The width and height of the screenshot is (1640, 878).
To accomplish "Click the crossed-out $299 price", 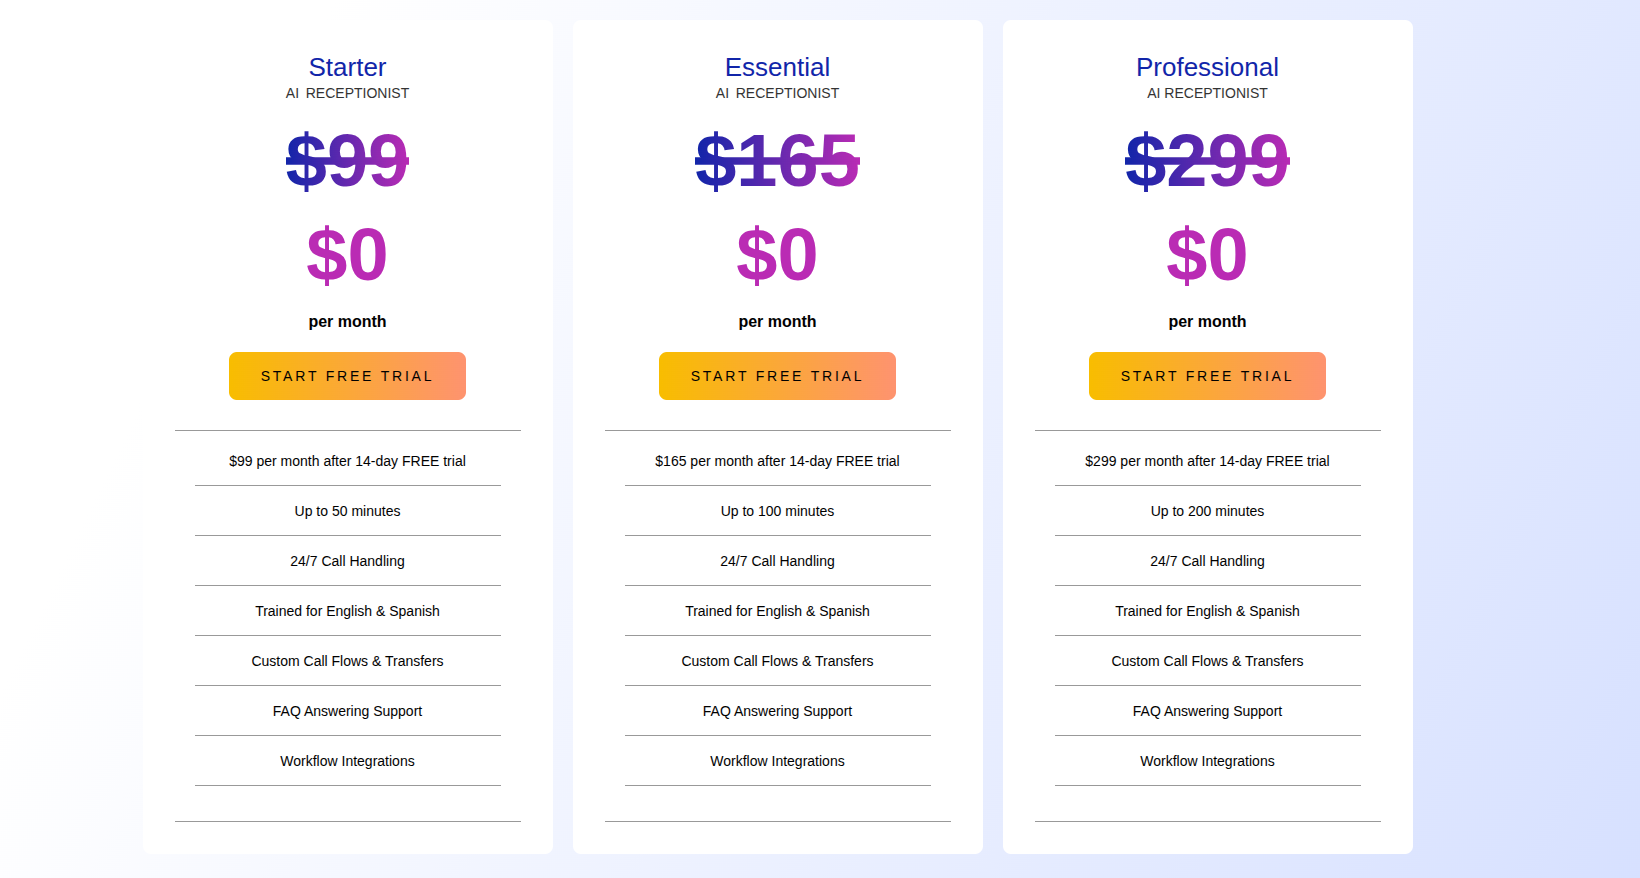I will click(x=1207, y=160).
